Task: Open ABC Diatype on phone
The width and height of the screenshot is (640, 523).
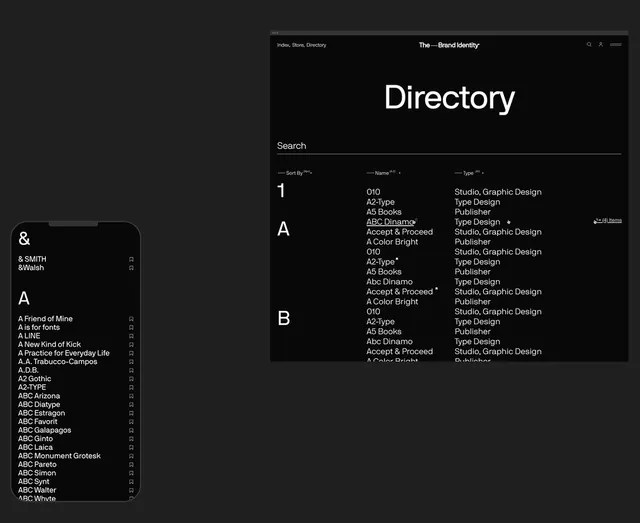Action: [x=39, y=405]
